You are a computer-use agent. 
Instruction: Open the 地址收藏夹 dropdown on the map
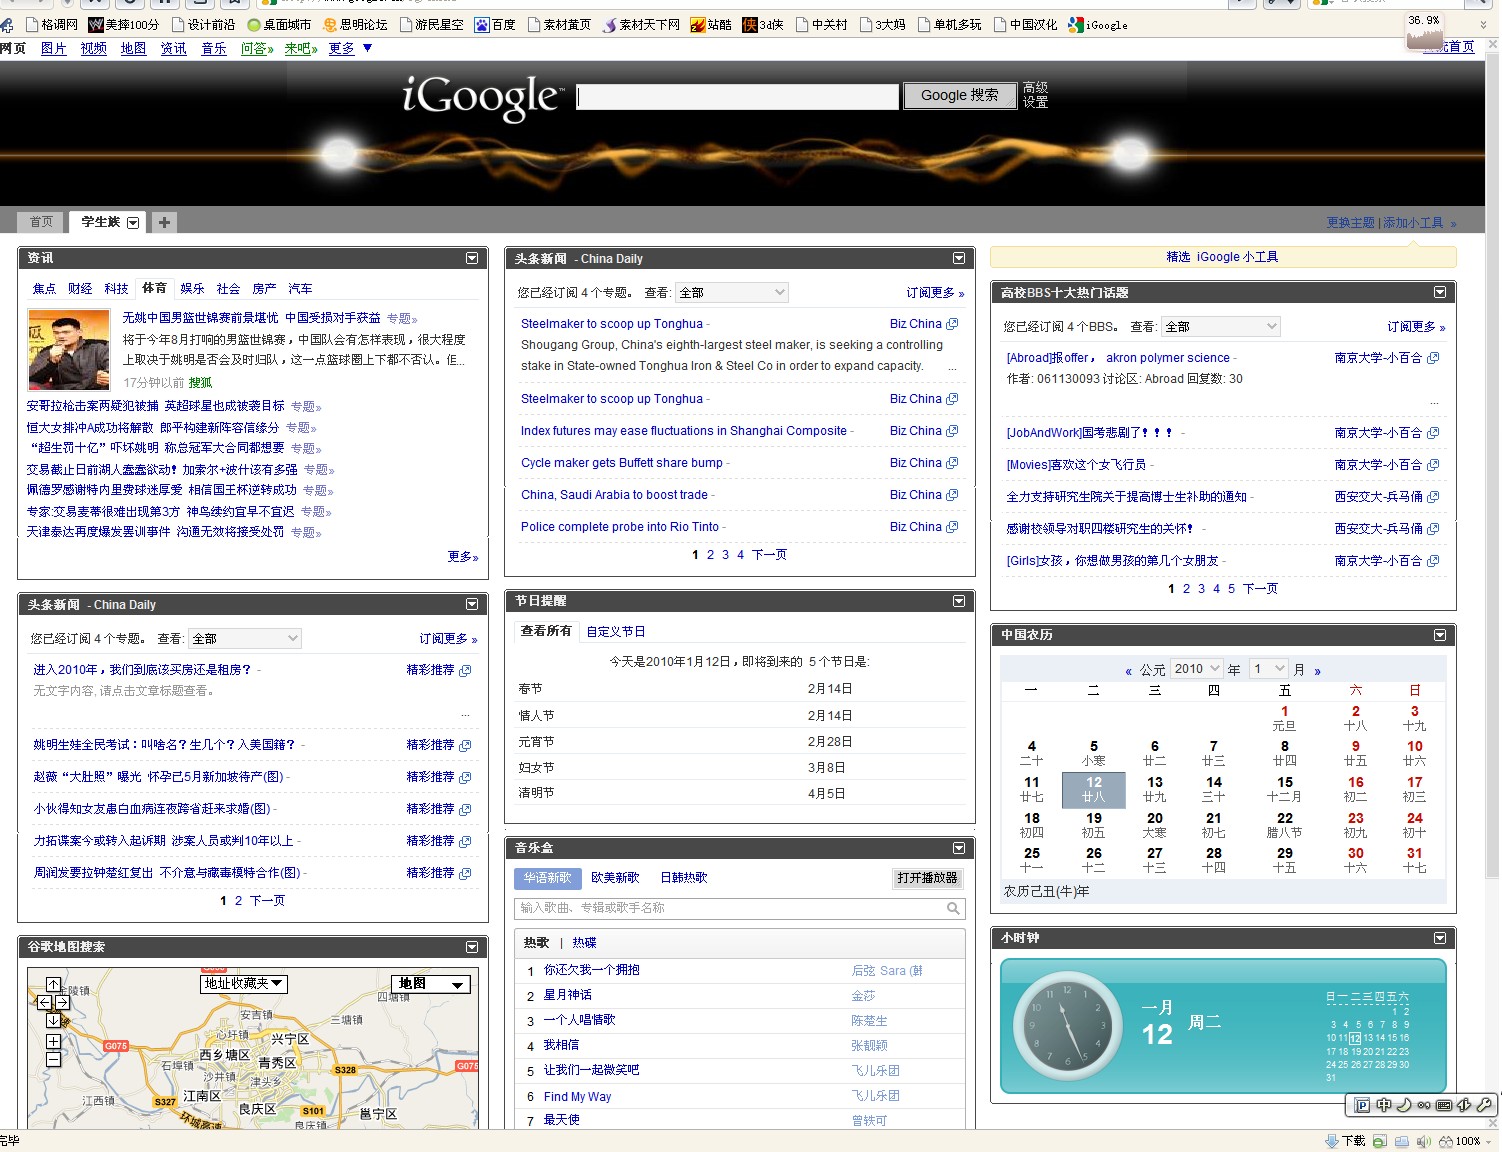pyautogui.click(x=245, y=984)
